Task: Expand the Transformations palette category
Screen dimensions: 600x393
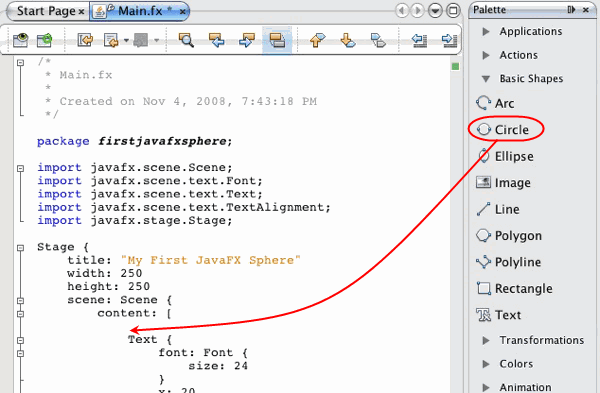Action: tap(486, 340)
